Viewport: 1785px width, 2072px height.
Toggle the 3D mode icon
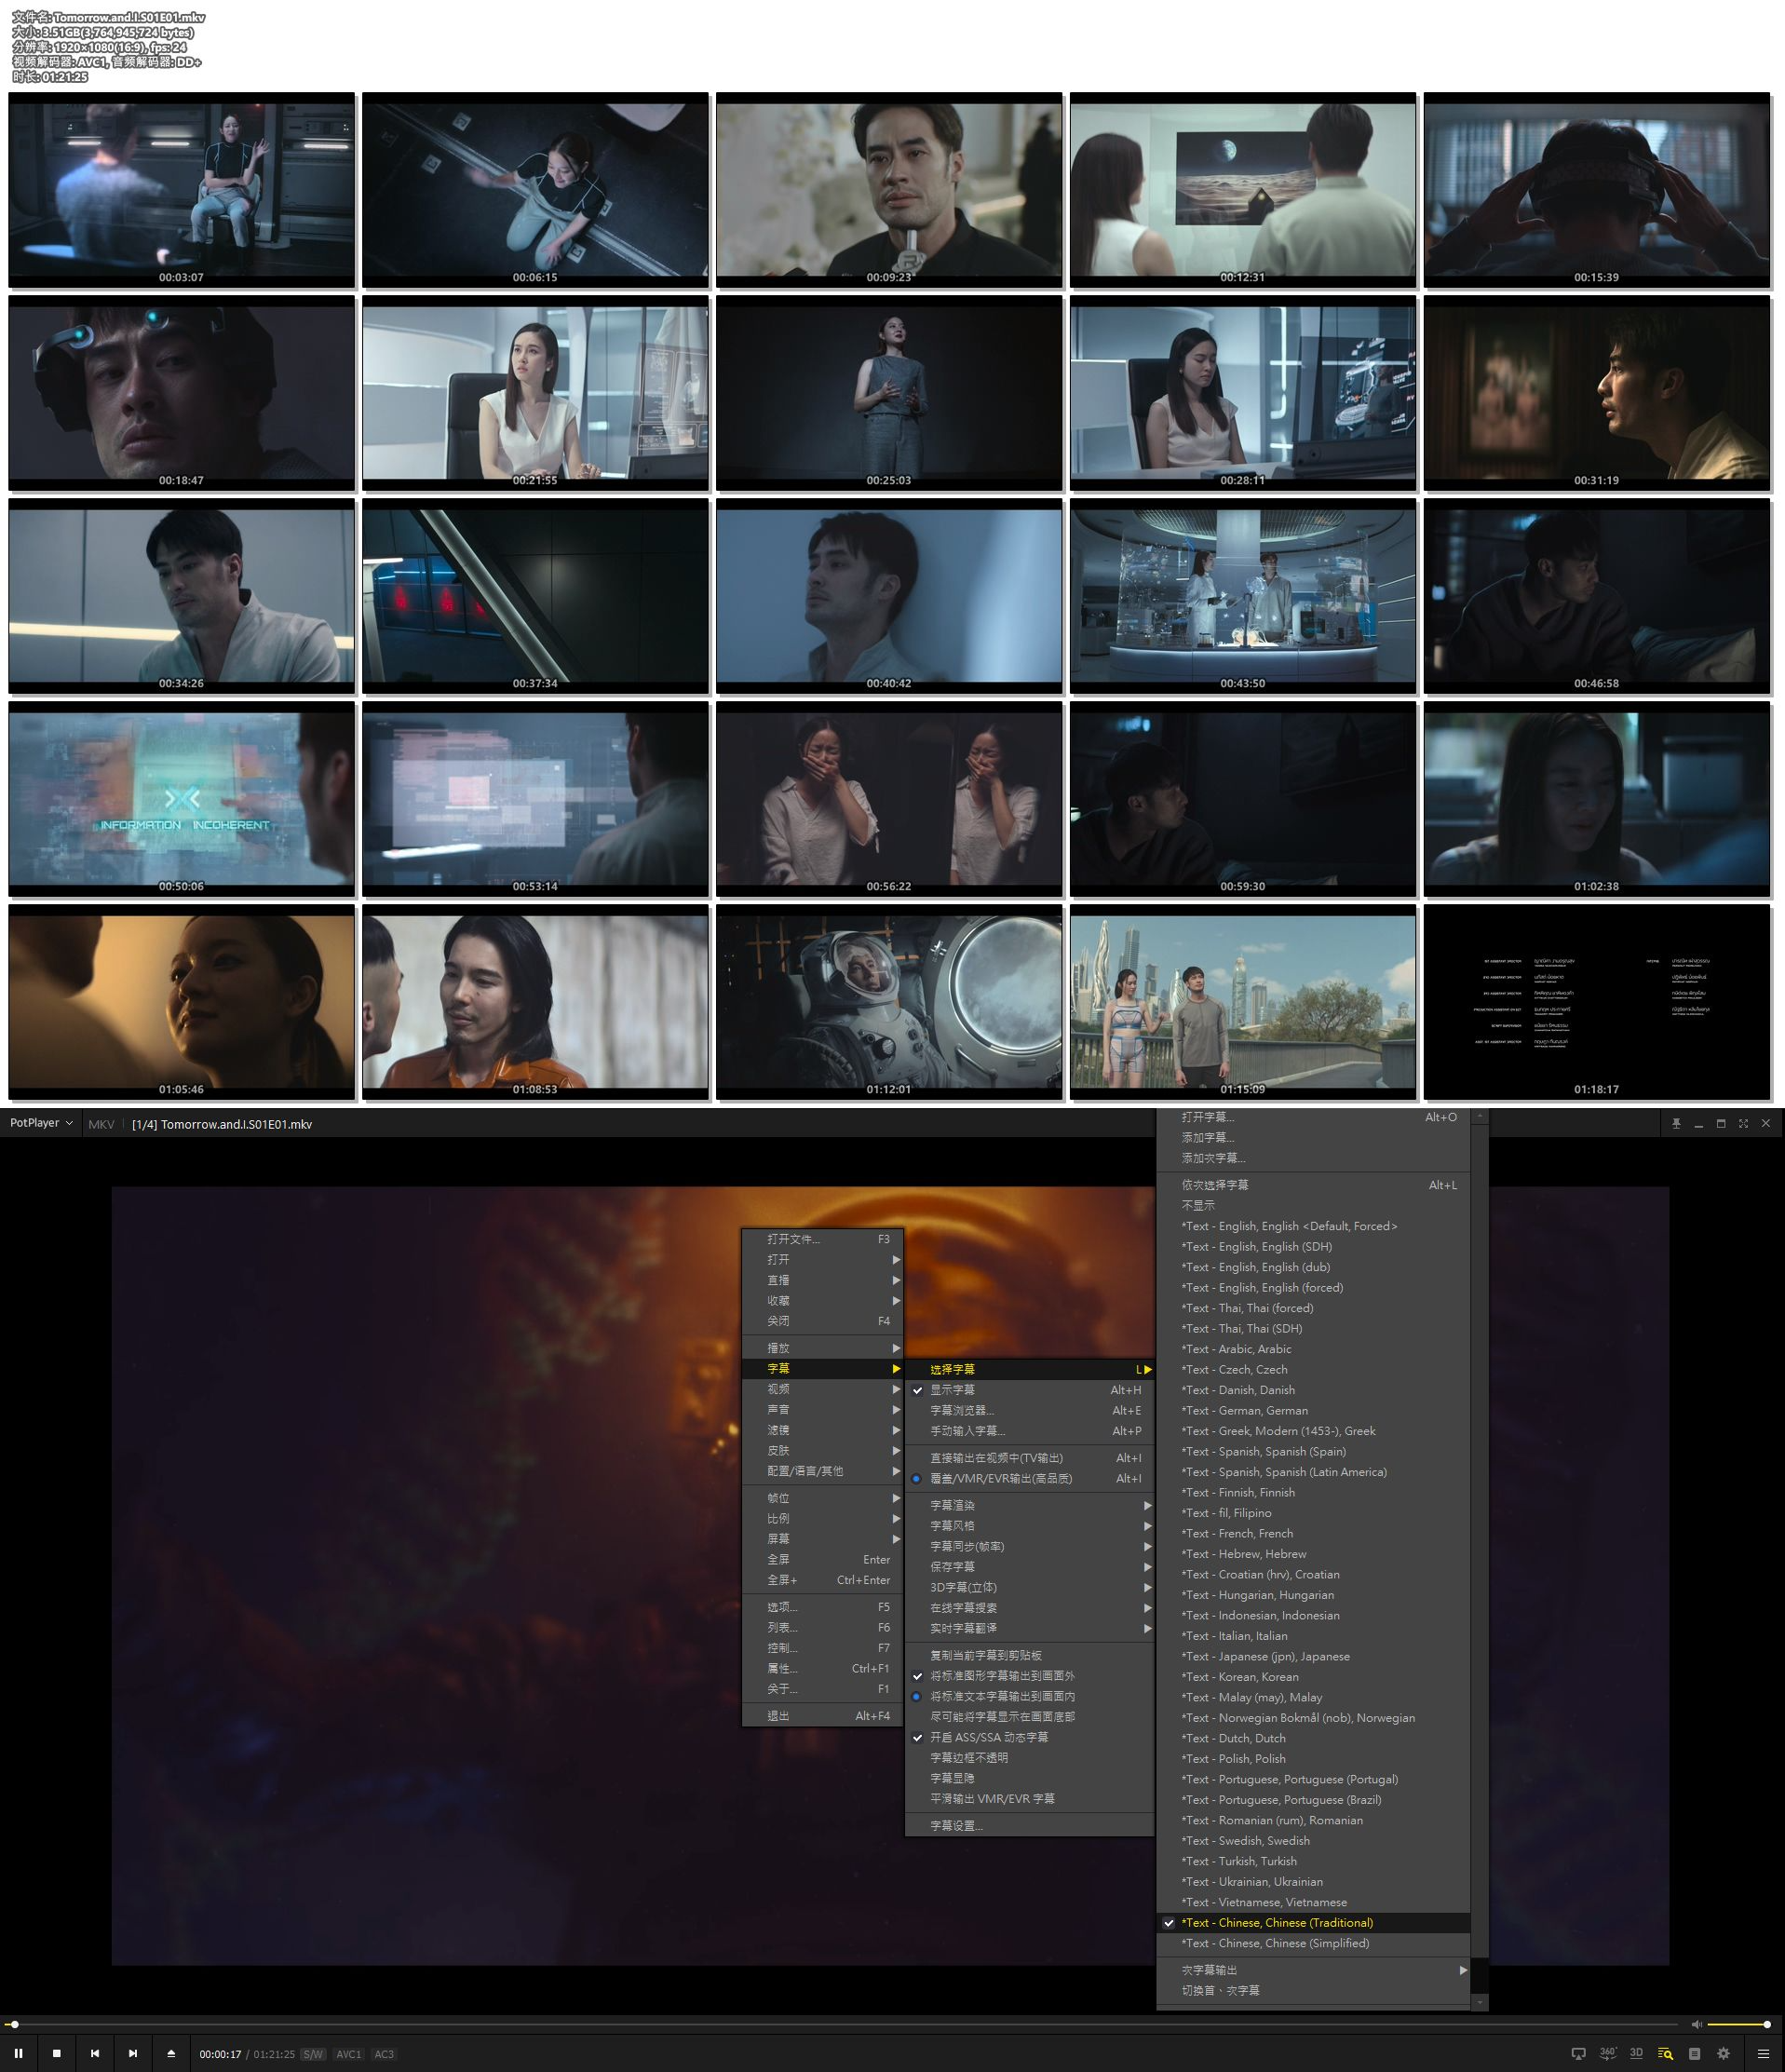pyautogui.click(x=1636, y=2053)
